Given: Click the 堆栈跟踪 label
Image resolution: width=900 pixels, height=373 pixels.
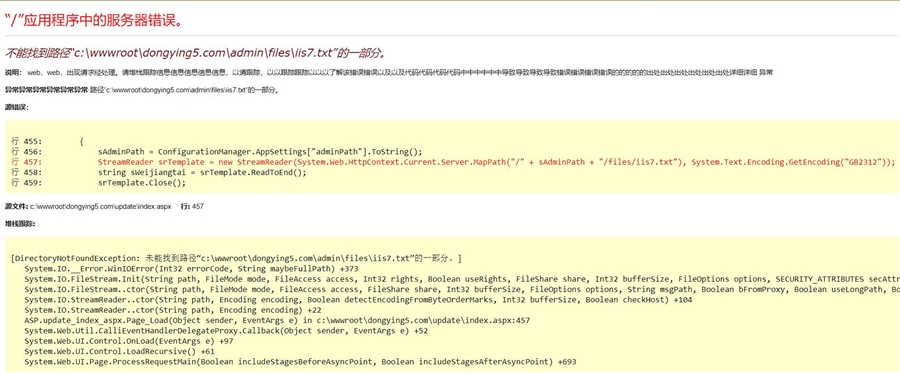Looking at the screenshot, I should pos(20,224).
